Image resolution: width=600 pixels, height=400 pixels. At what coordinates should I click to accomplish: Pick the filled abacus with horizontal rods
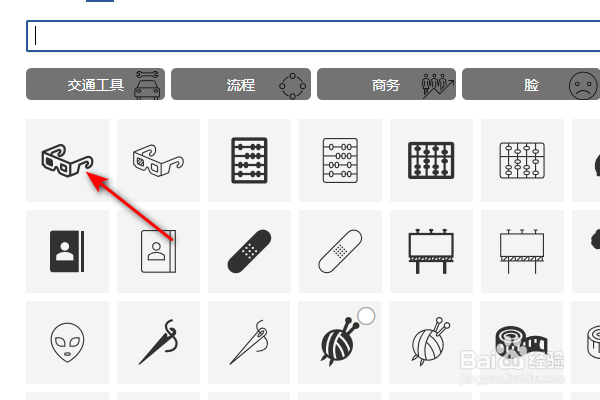tap(249, 160)
